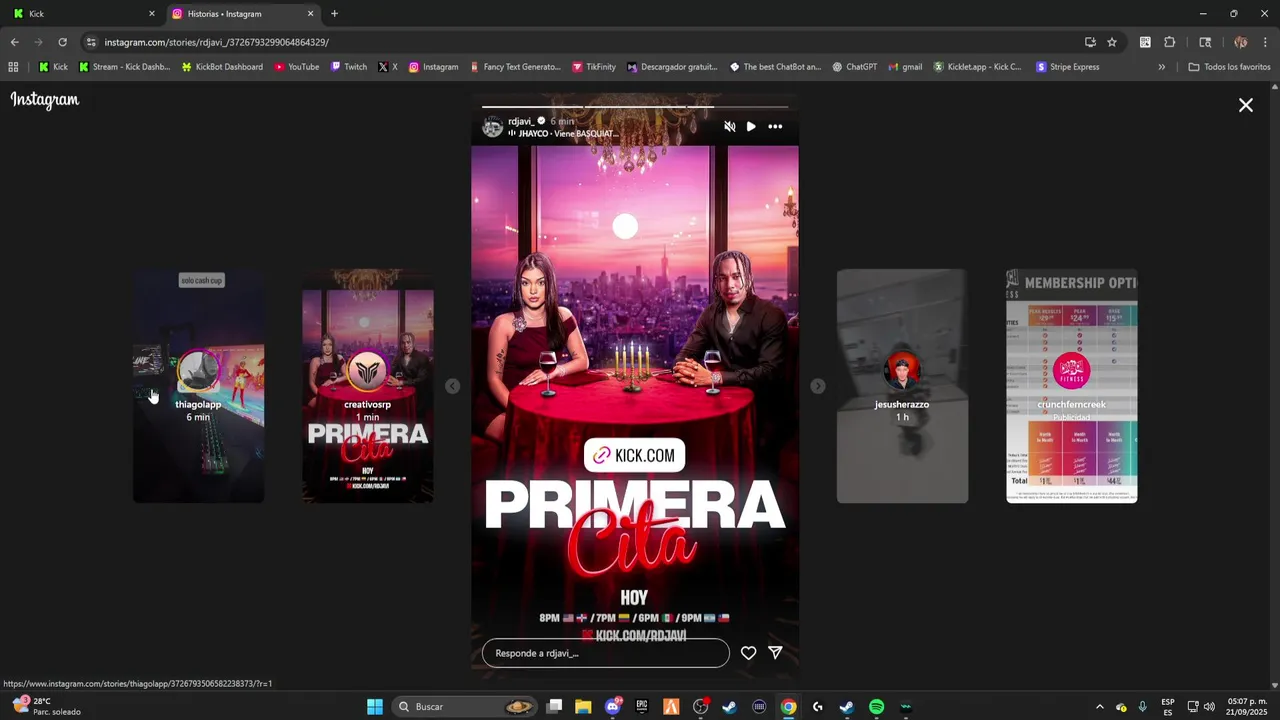The image size is (1280, 720).
Task: Open Discord from taskbar
Action: tap(613, 707)
